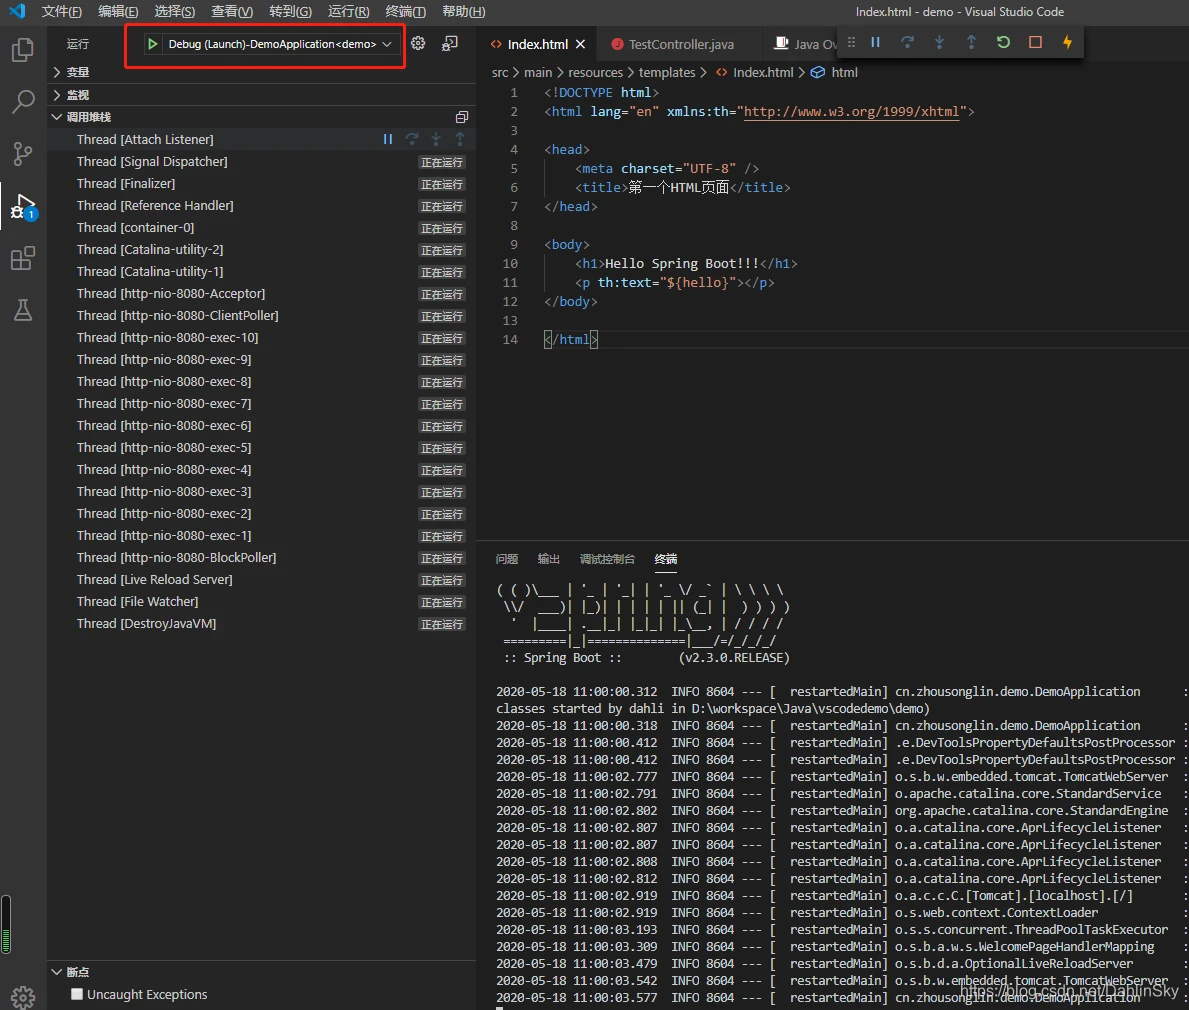
Task: Collapse all in call stack panel
Action: point(461,117)
